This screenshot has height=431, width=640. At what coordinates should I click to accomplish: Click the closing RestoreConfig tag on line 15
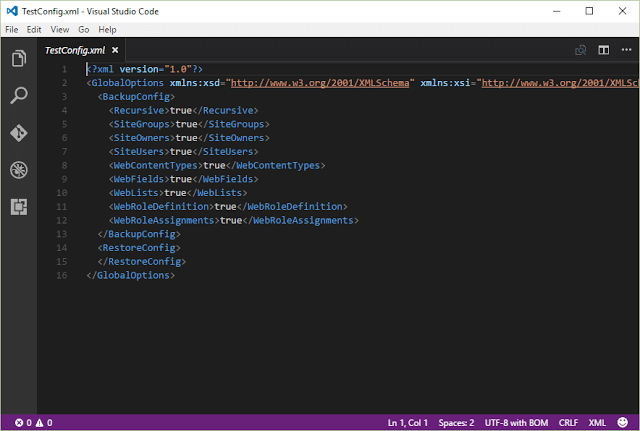pos(142,262)
